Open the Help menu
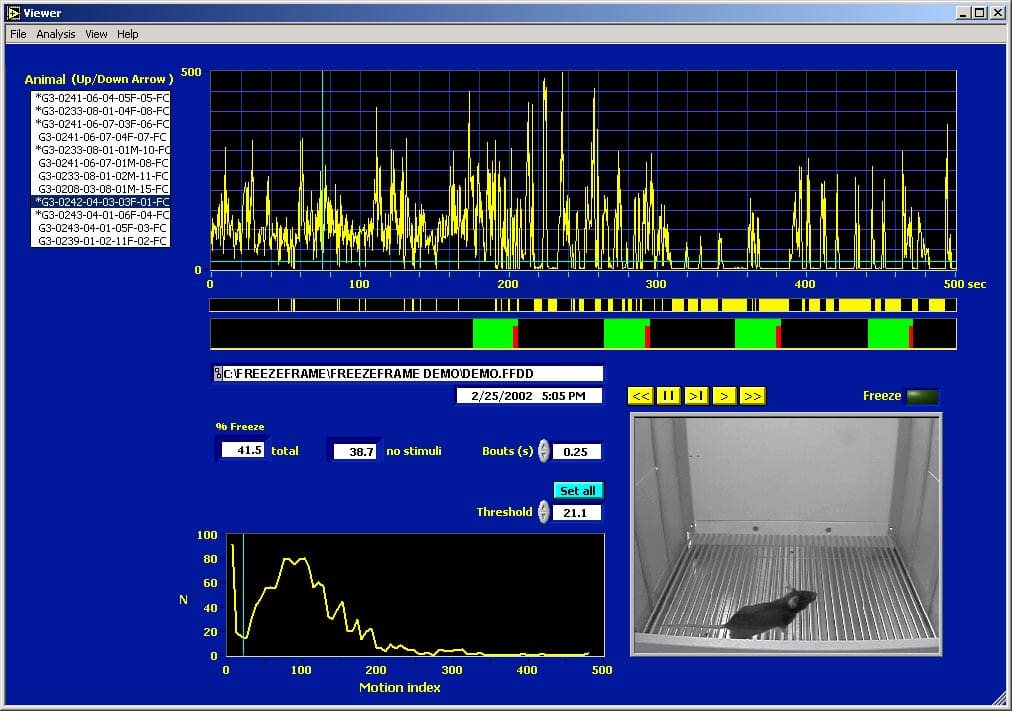Screen dimensions: 1012x711 click(x=128, y=34)
